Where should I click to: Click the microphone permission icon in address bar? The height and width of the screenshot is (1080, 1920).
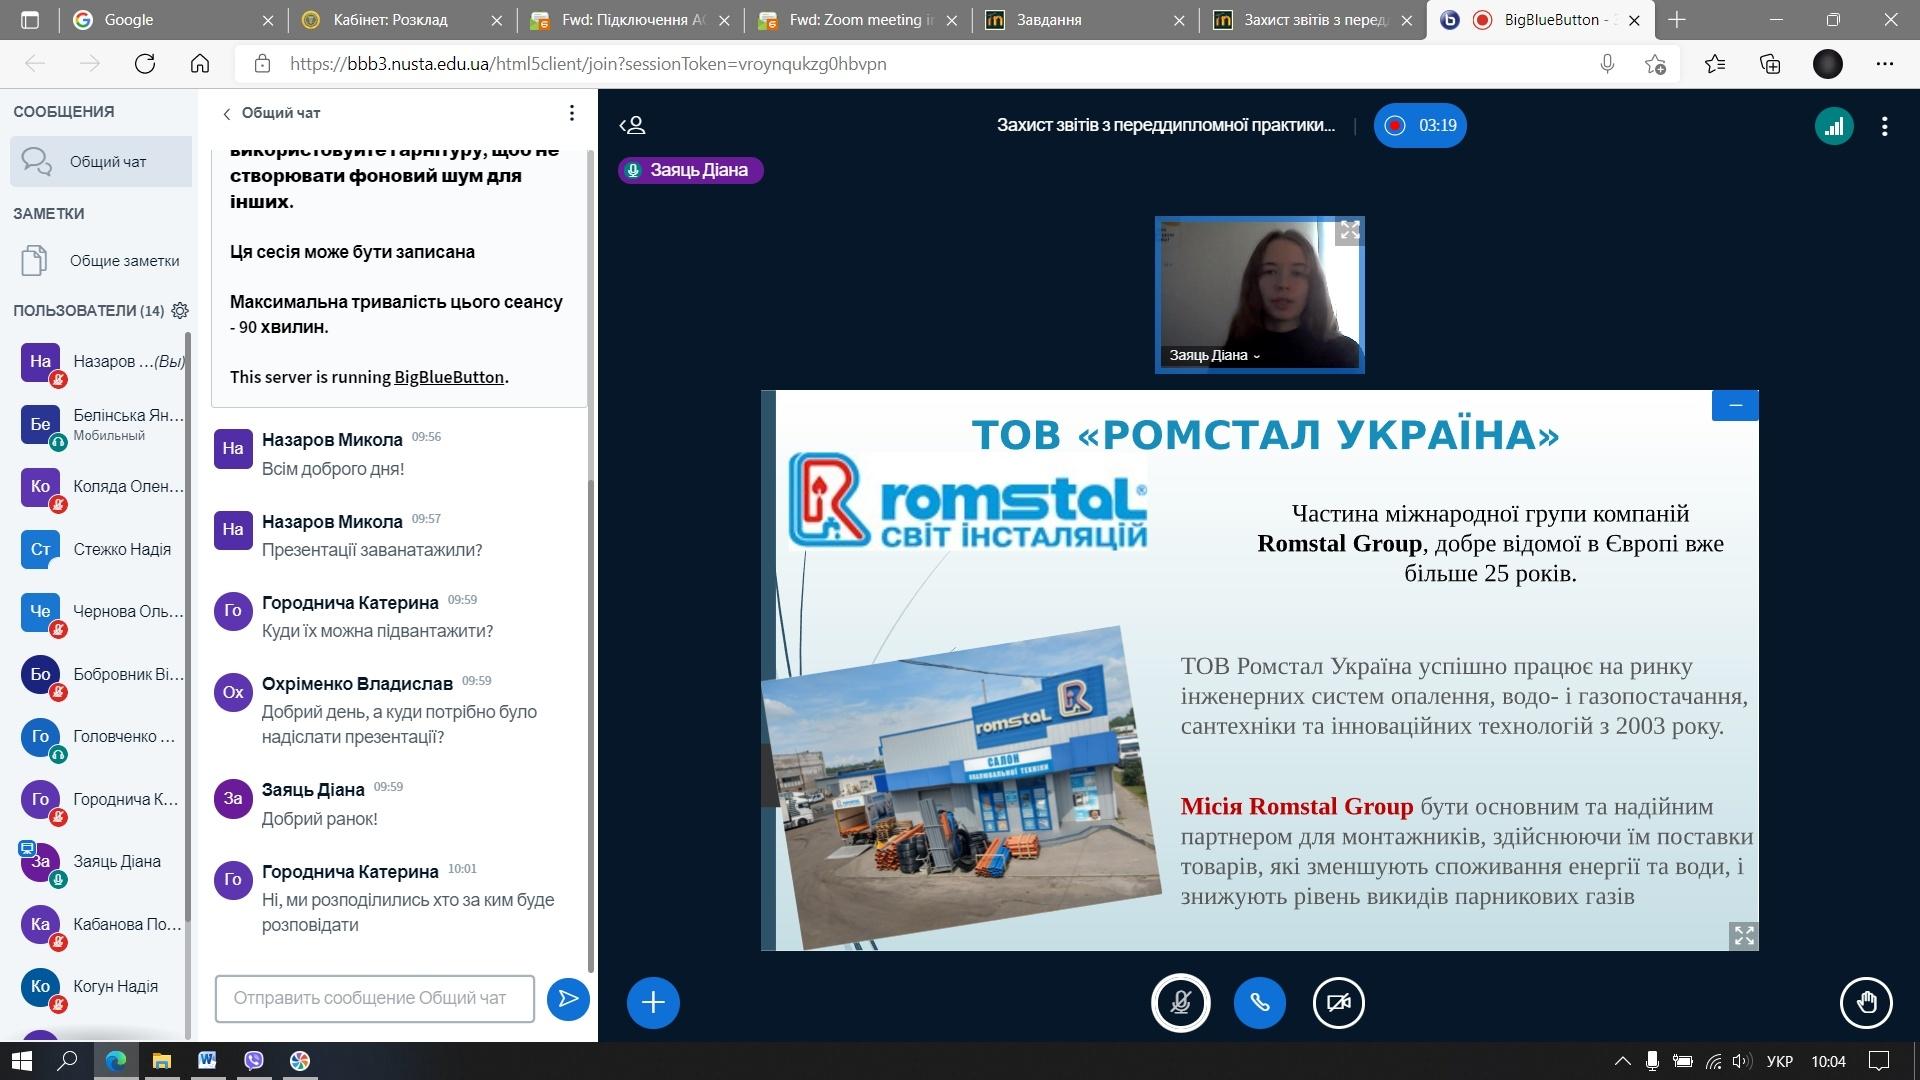point(1607,64)
